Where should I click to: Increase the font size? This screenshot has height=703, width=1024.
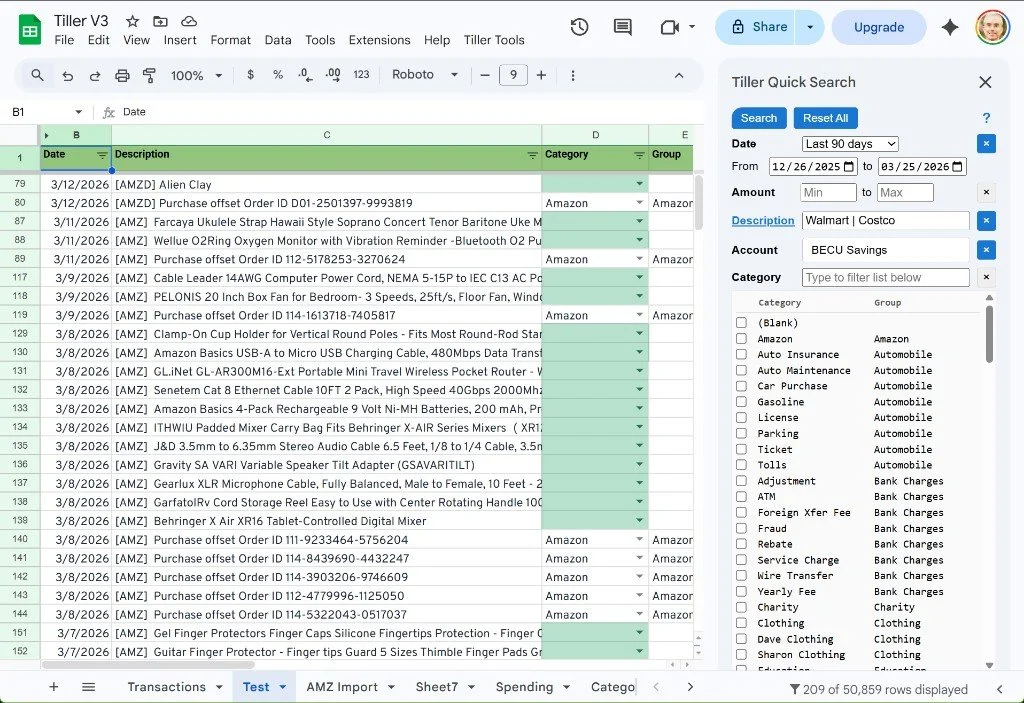pos(541,75)
